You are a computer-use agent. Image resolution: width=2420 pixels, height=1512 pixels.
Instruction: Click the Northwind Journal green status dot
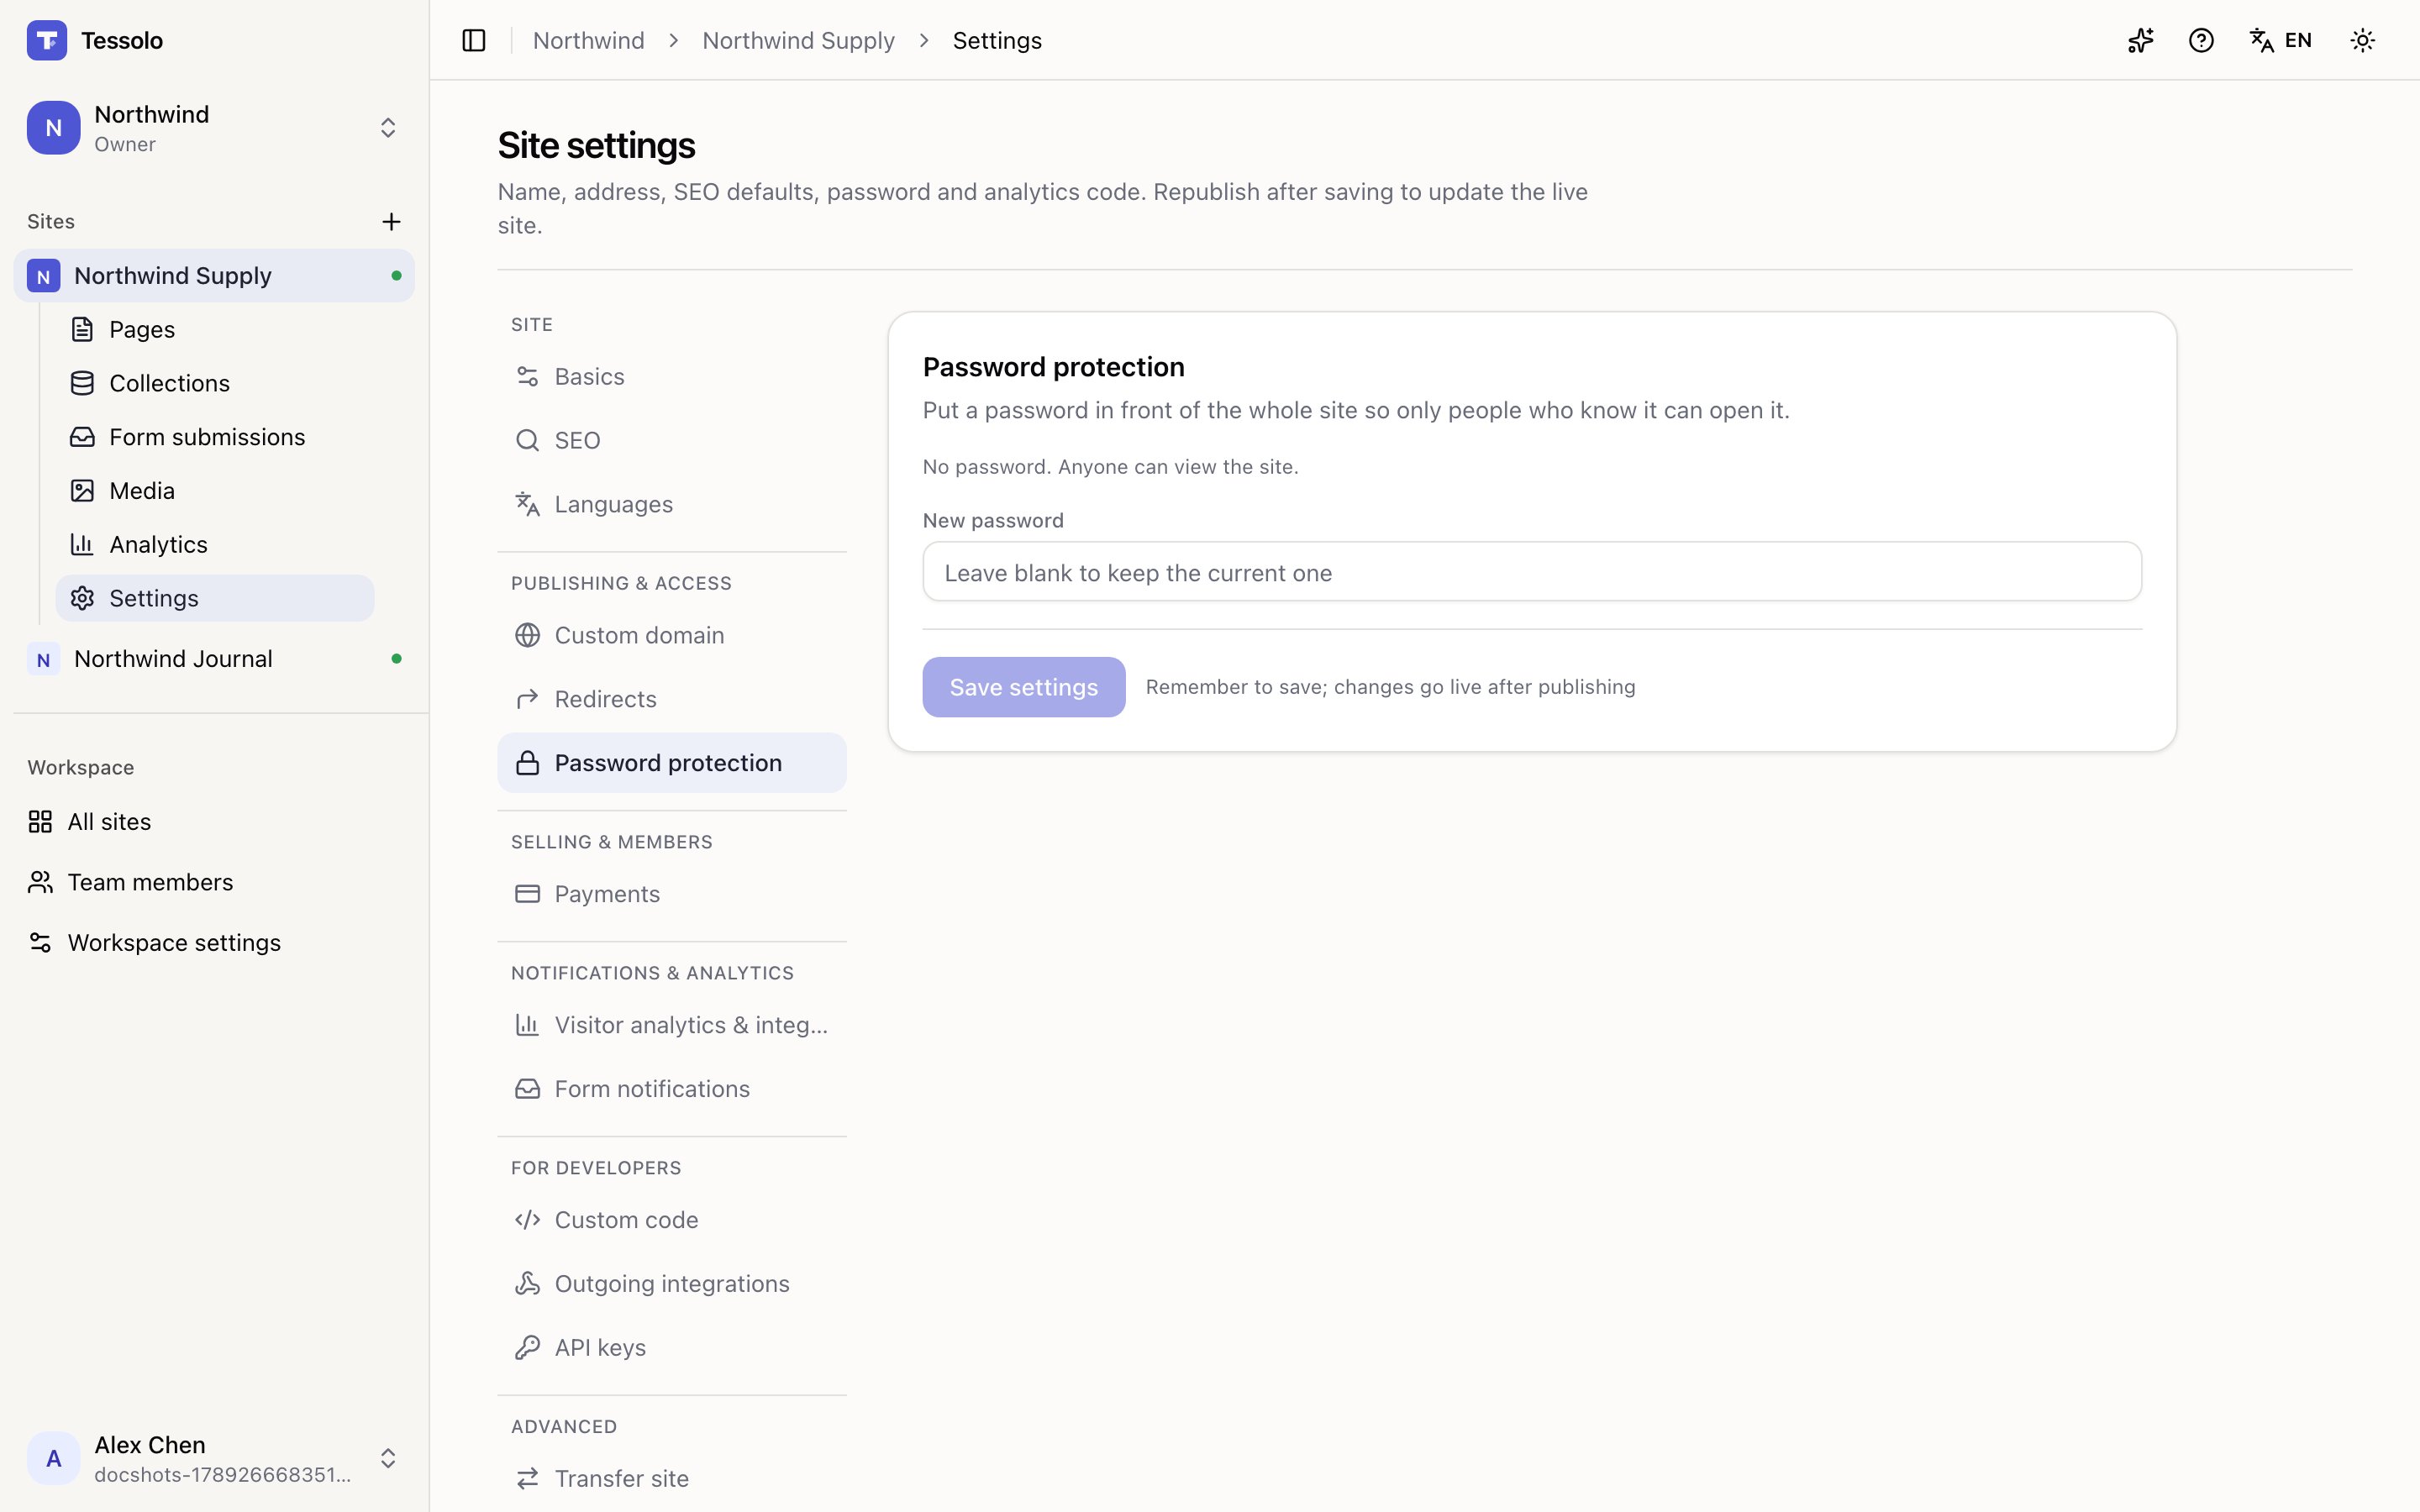coord(397,659)
